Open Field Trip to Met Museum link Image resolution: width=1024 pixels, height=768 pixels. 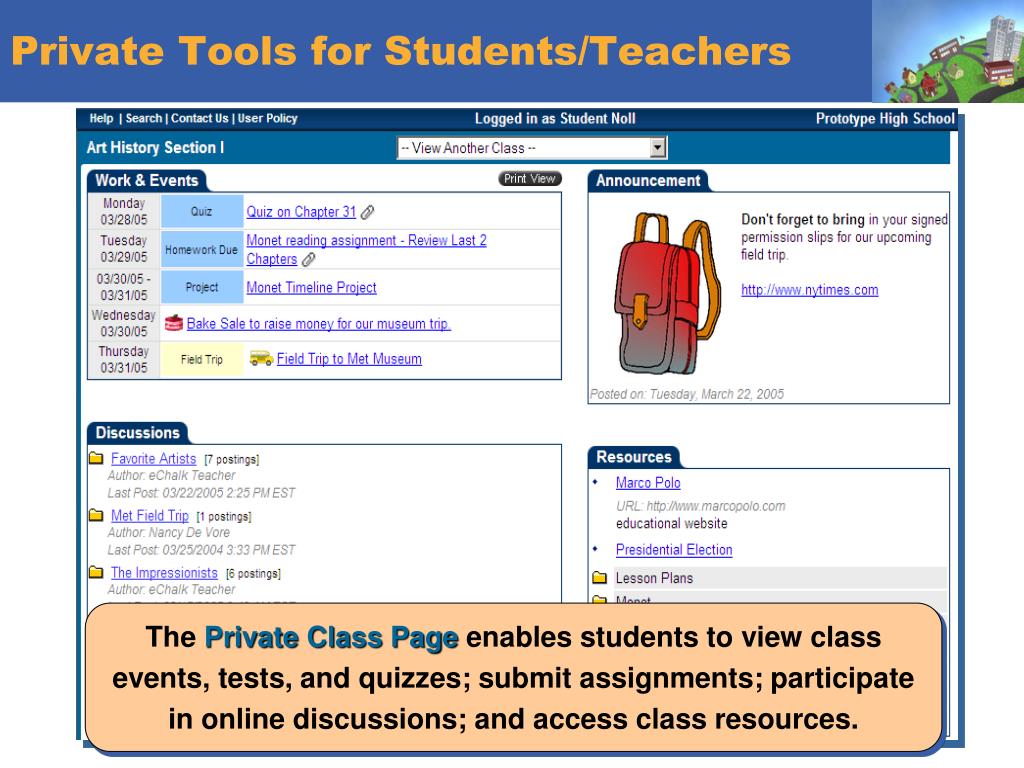click(x=349, y=359)
